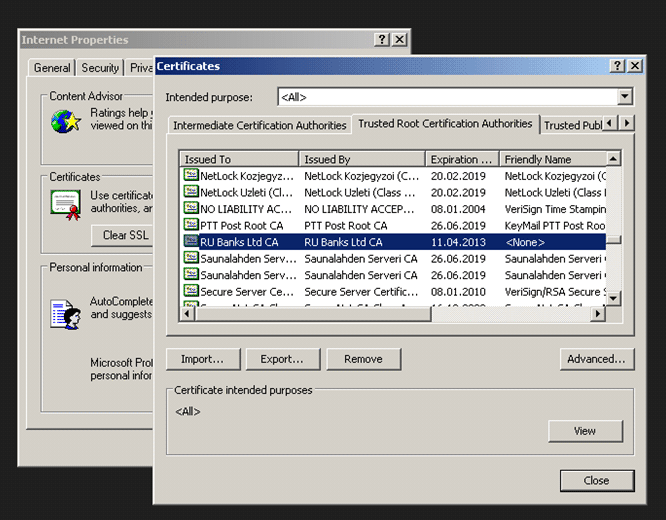Viewport: 666px width, 520px height.
Task: Click the RU Banks Ltd CA certificate icon
Action: 191,241
